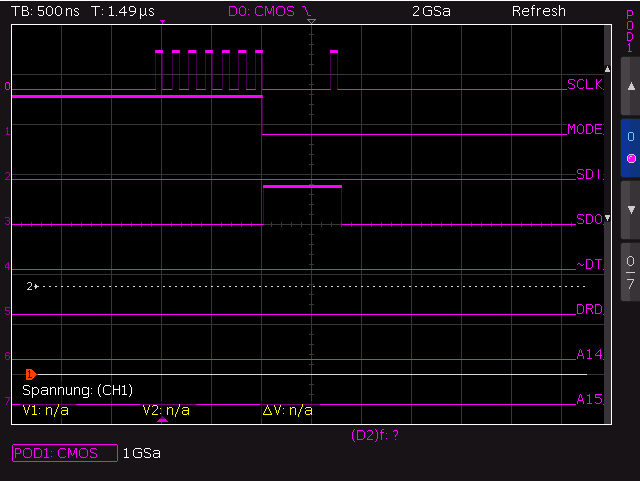
Task: Select the A14 channel label
Action: point(589,354)
